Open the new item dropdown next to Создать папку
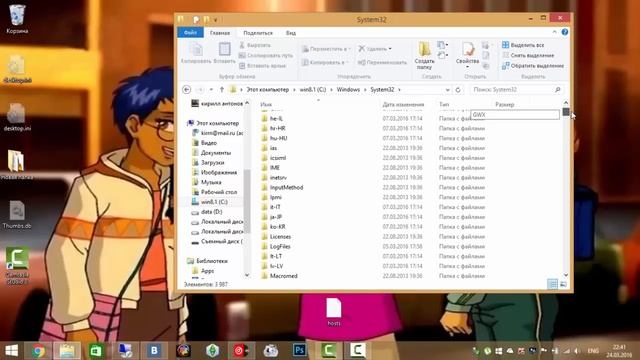The height and width of the screenshot is (360, 640). 442,44
